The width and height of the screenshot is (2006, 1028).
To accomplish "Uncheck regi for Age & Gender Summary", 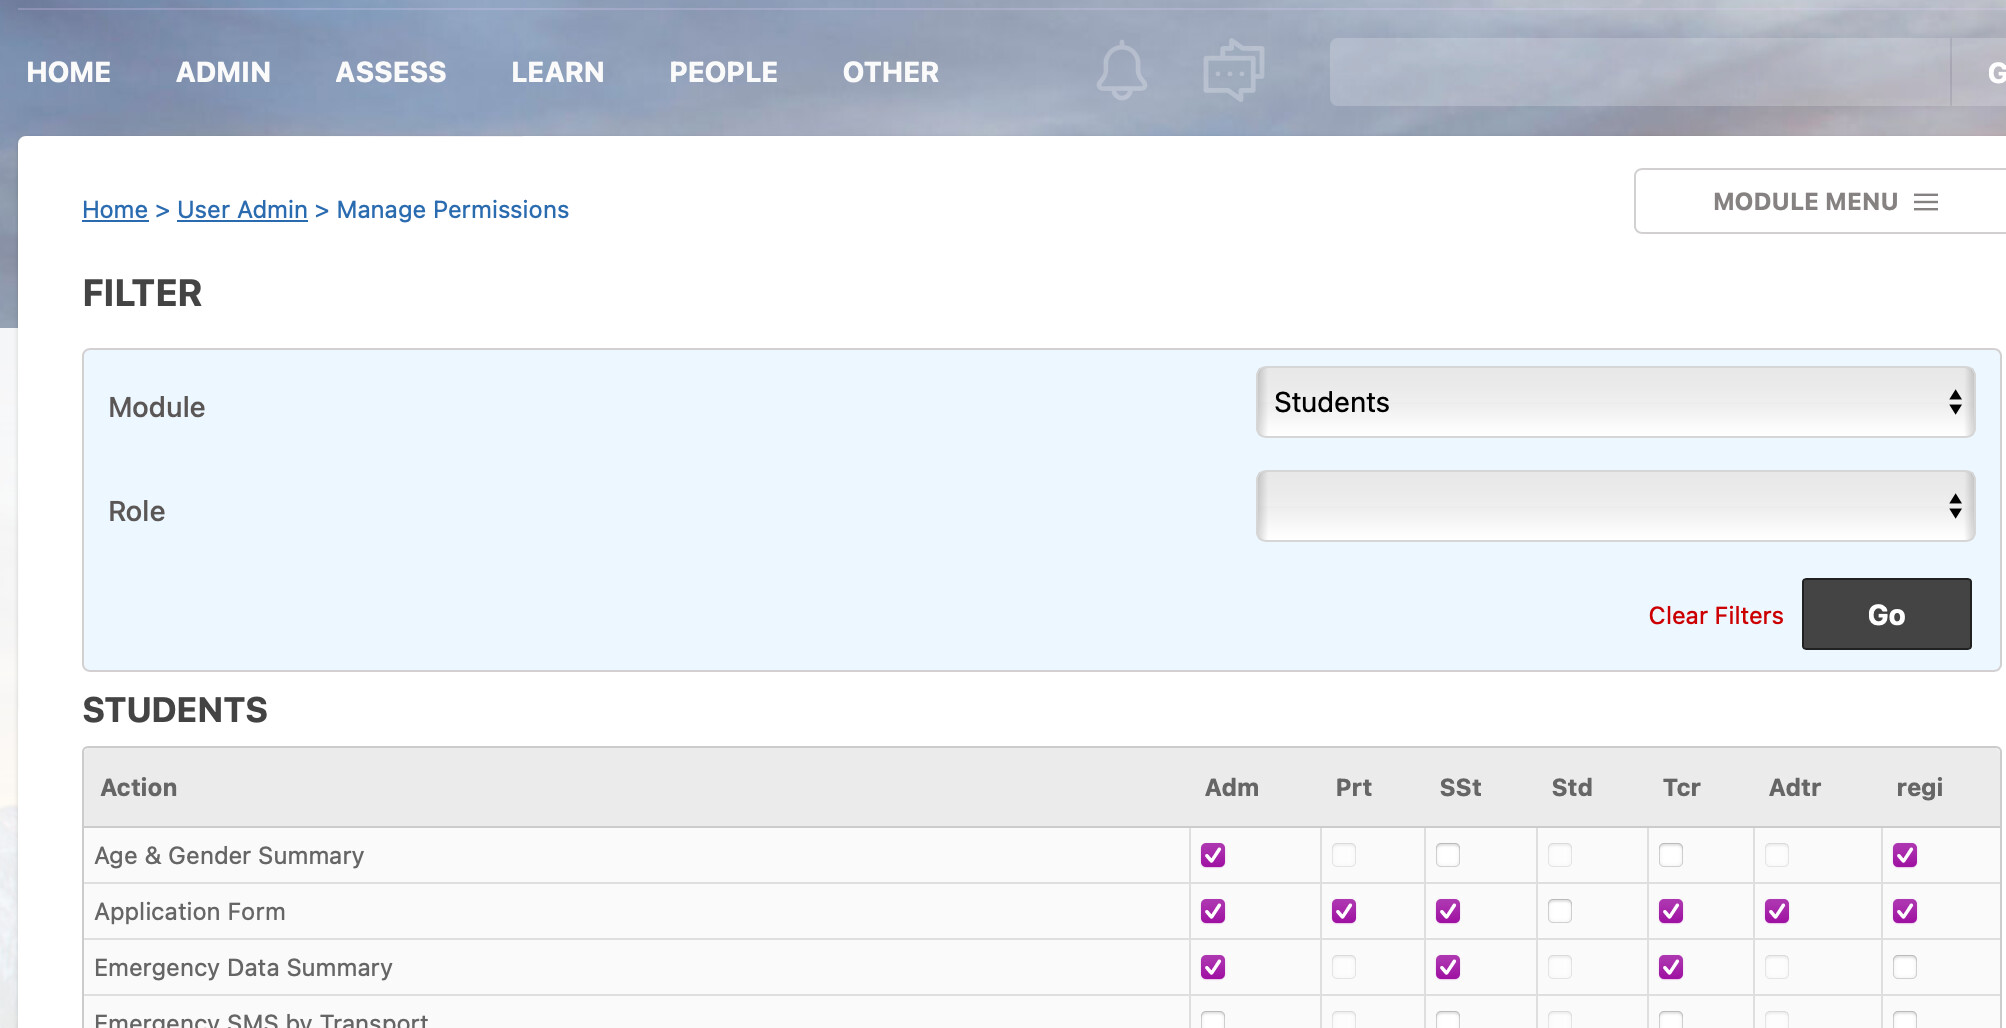I will pyautogui.click(x=1905, y=855).
